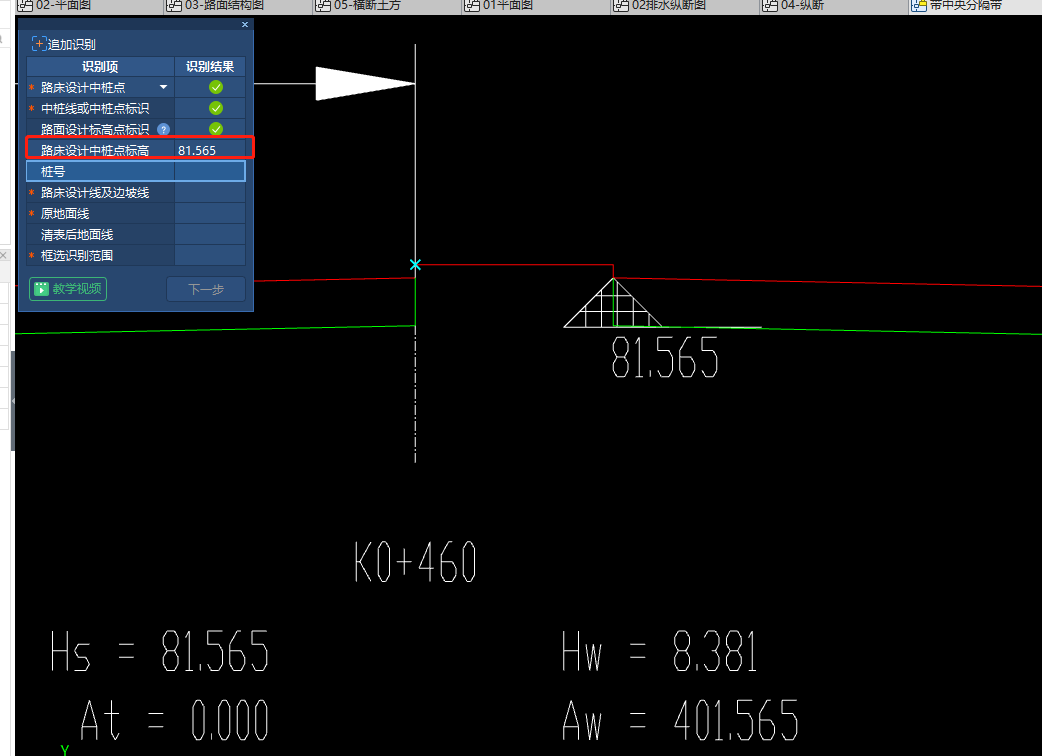This screenshot has width=1042, height=756.
Task: Select the 原地面线 recognition item
Action: pyautogui.click(x=65, y=214)
